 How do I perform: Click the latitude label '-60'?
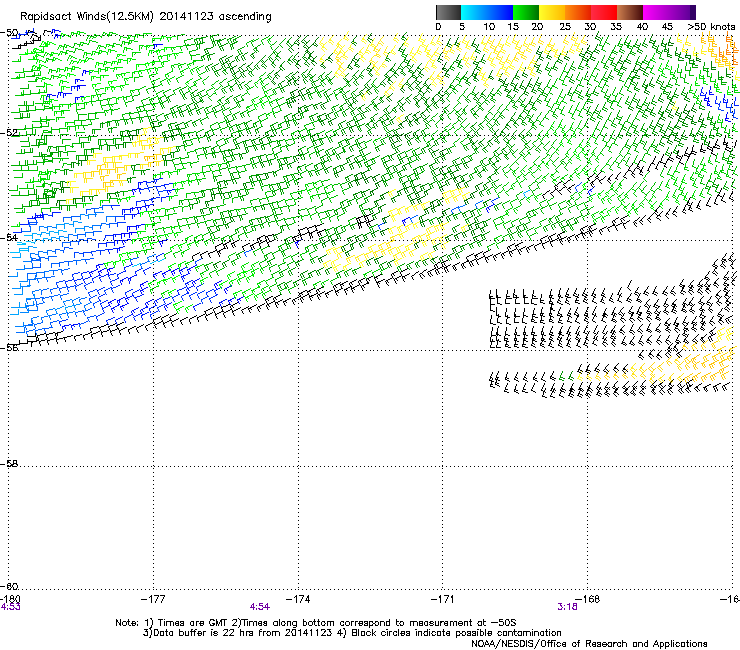pyautogui.click(x=9, y=586)
